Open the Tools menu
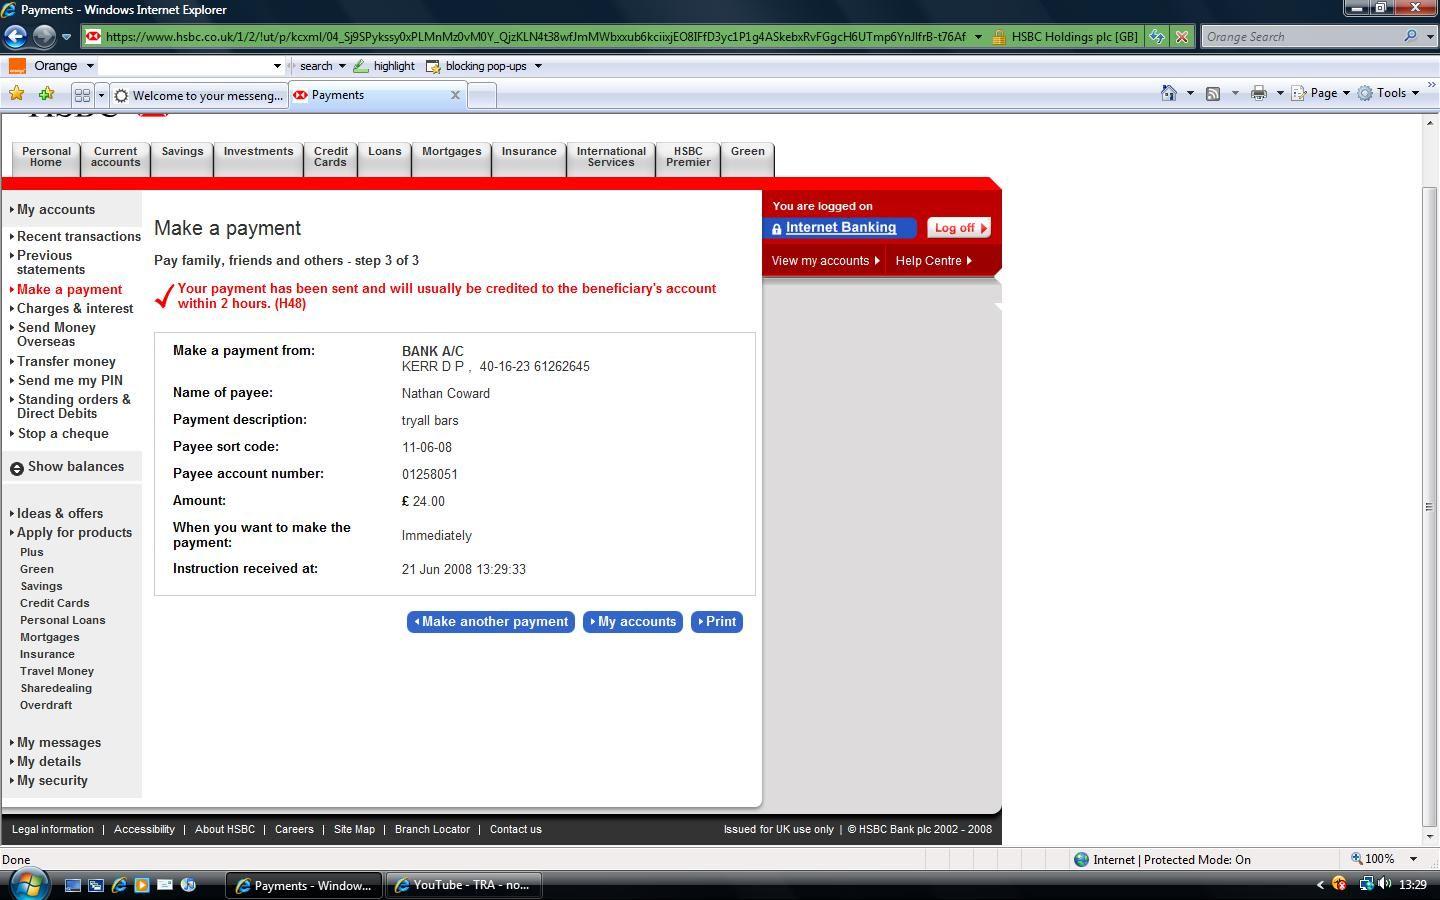This screenshot has height=900, width=1440. click(x=1388, y=93)
